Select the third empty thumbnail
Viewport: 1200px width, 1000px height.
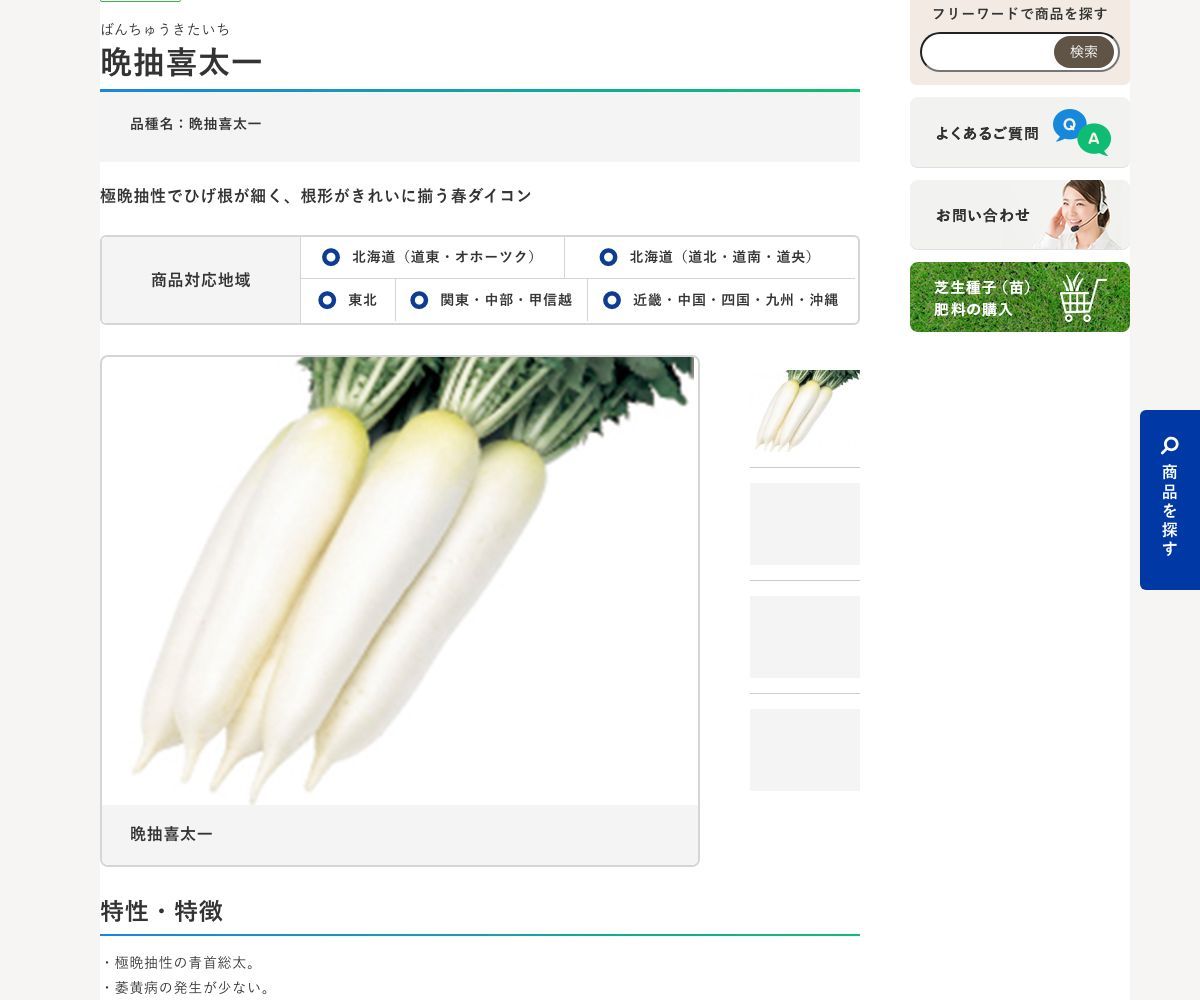click(804, 637)
